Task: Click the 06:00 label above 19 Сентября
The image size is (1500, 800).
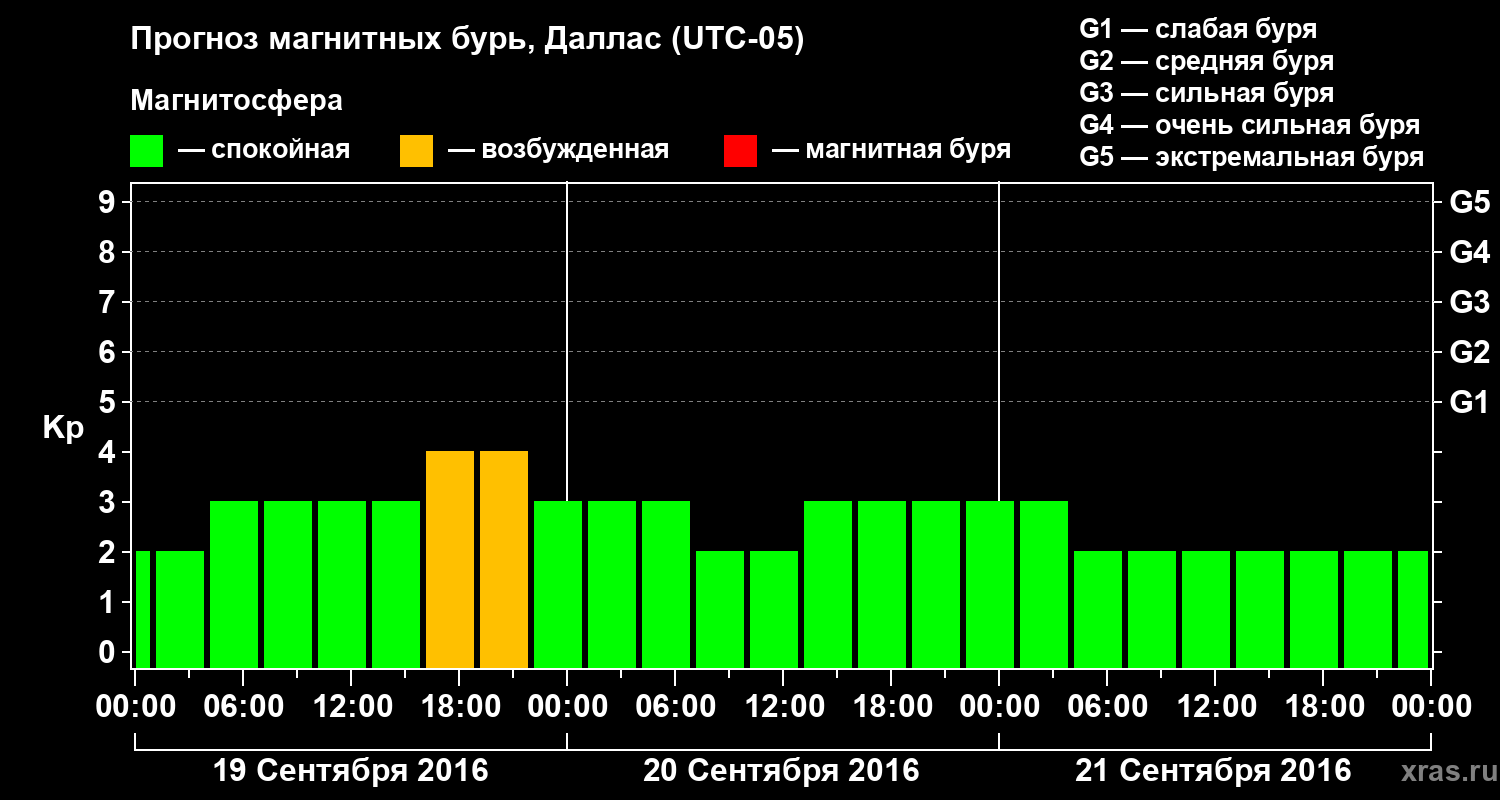Action: click(x=243, y=707)
